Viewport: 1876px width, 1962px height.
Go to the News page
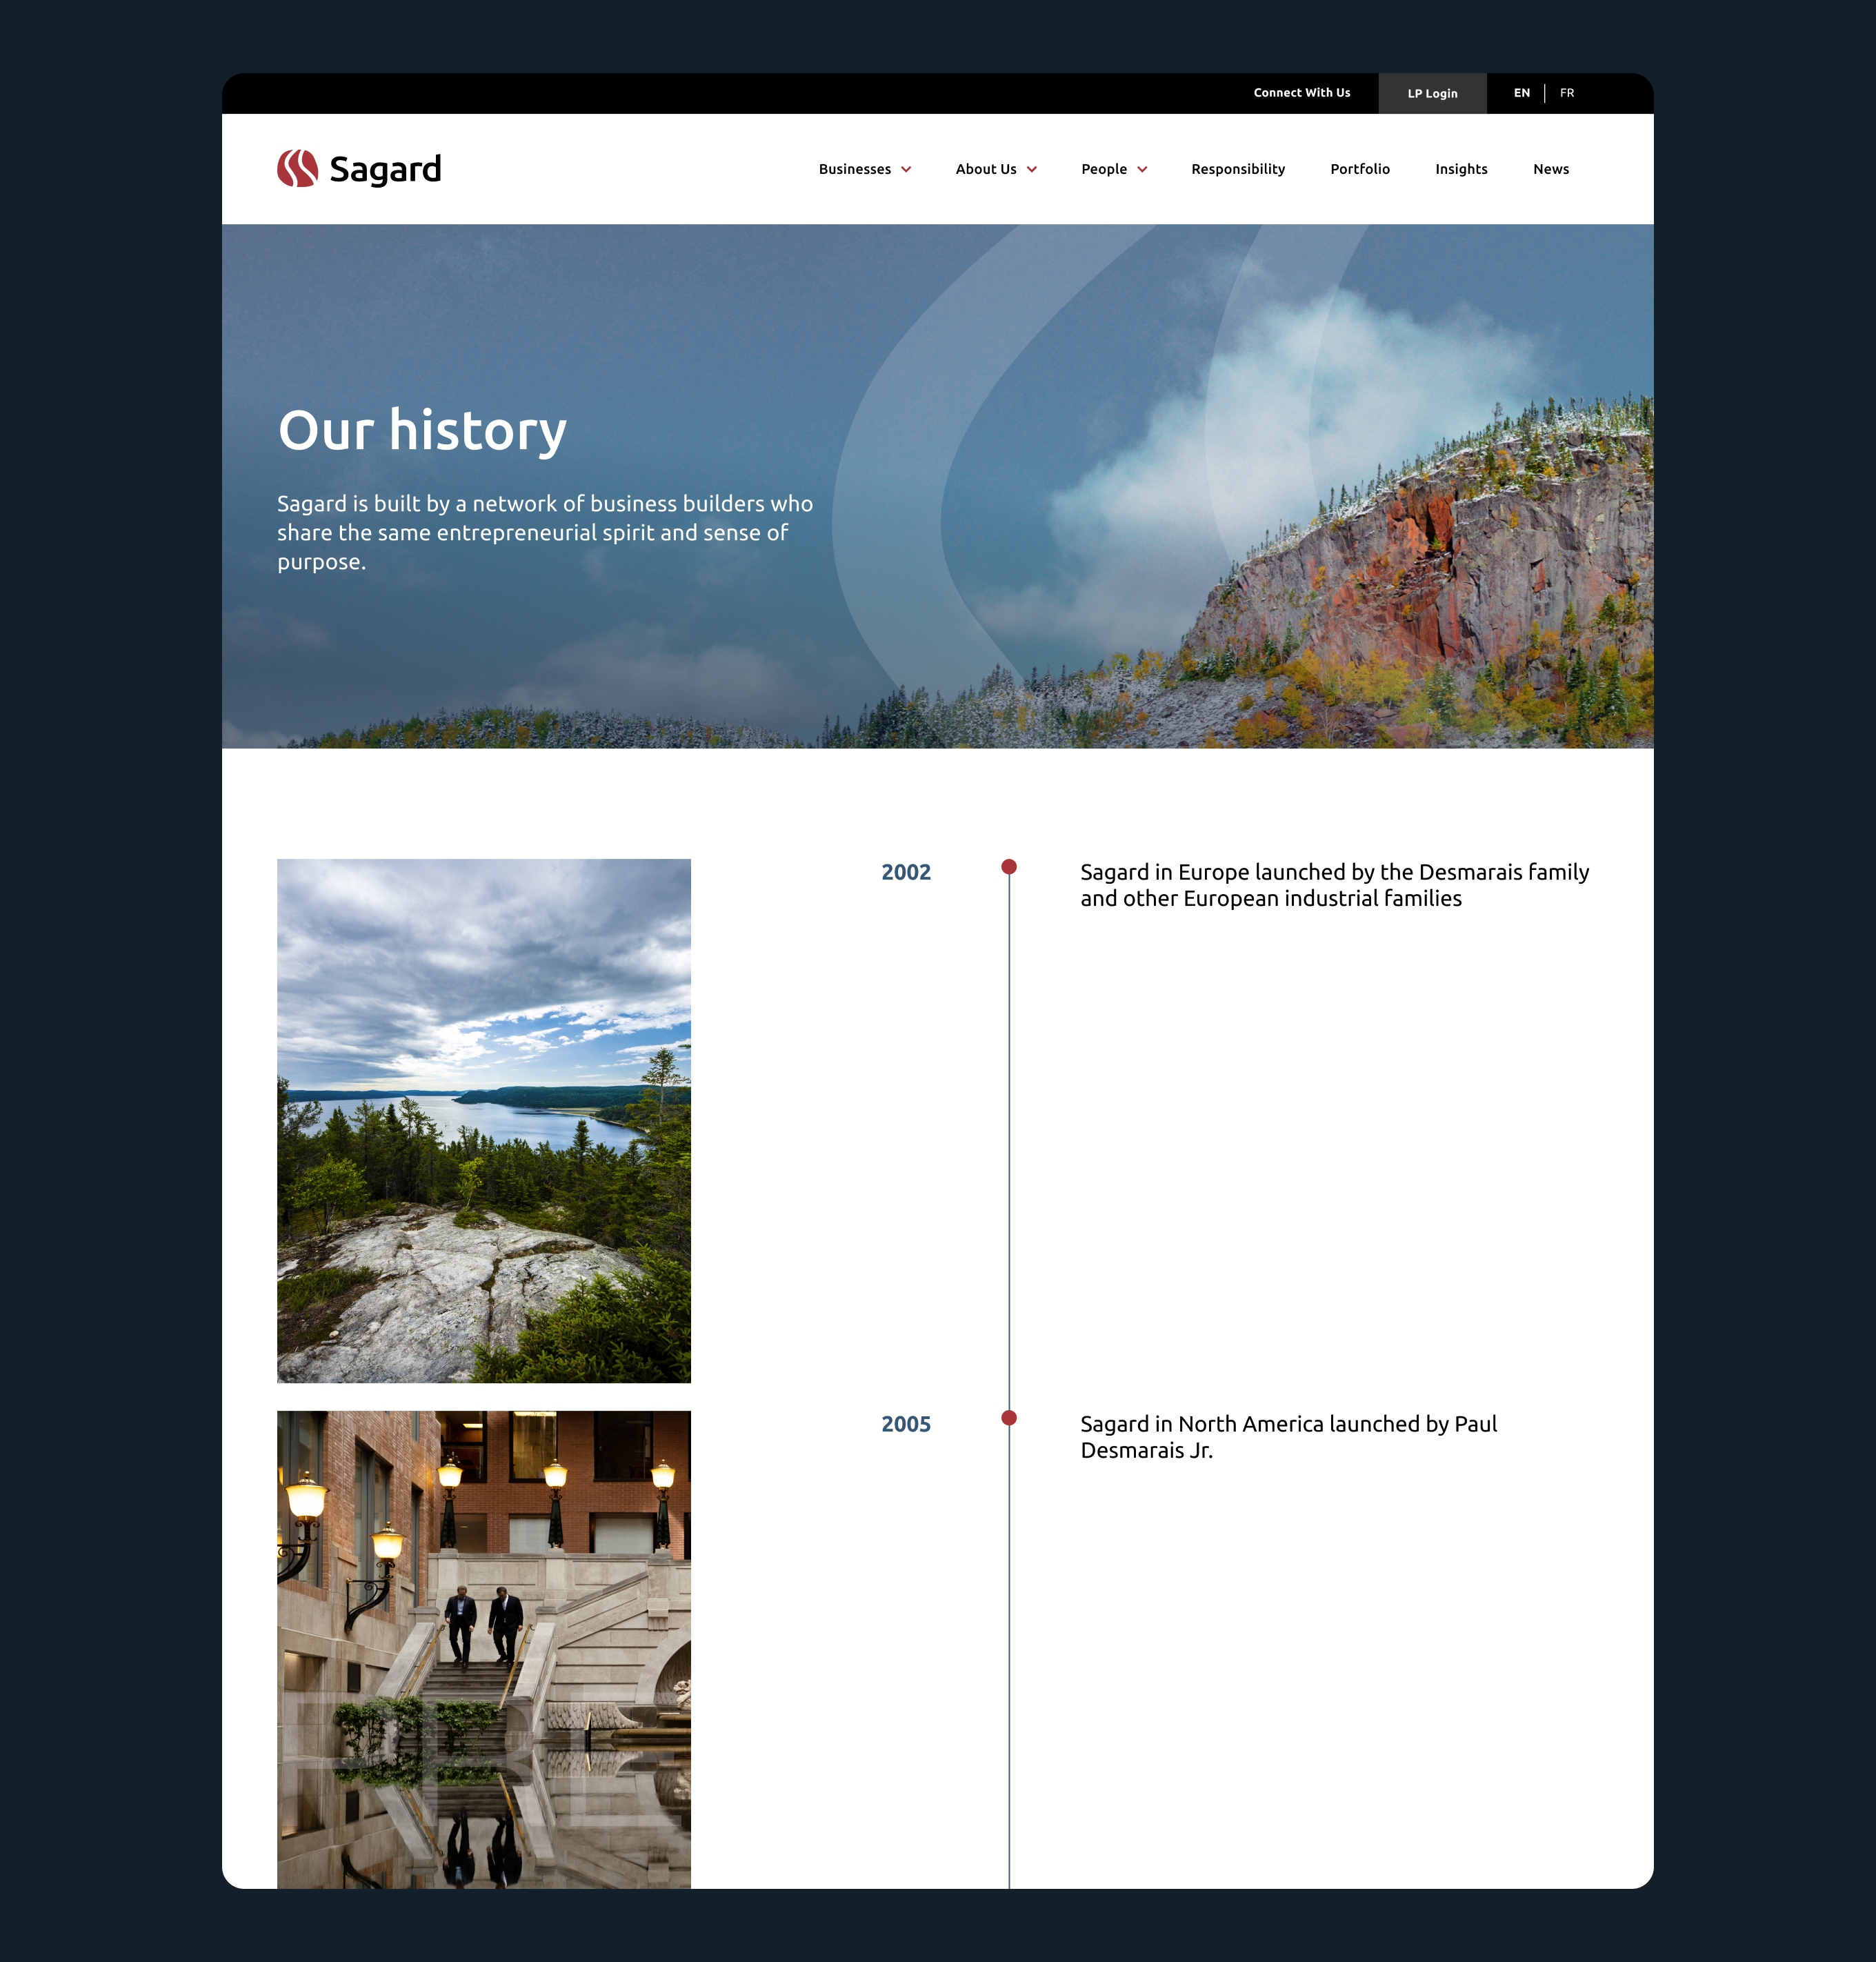tap(1550, 169)
